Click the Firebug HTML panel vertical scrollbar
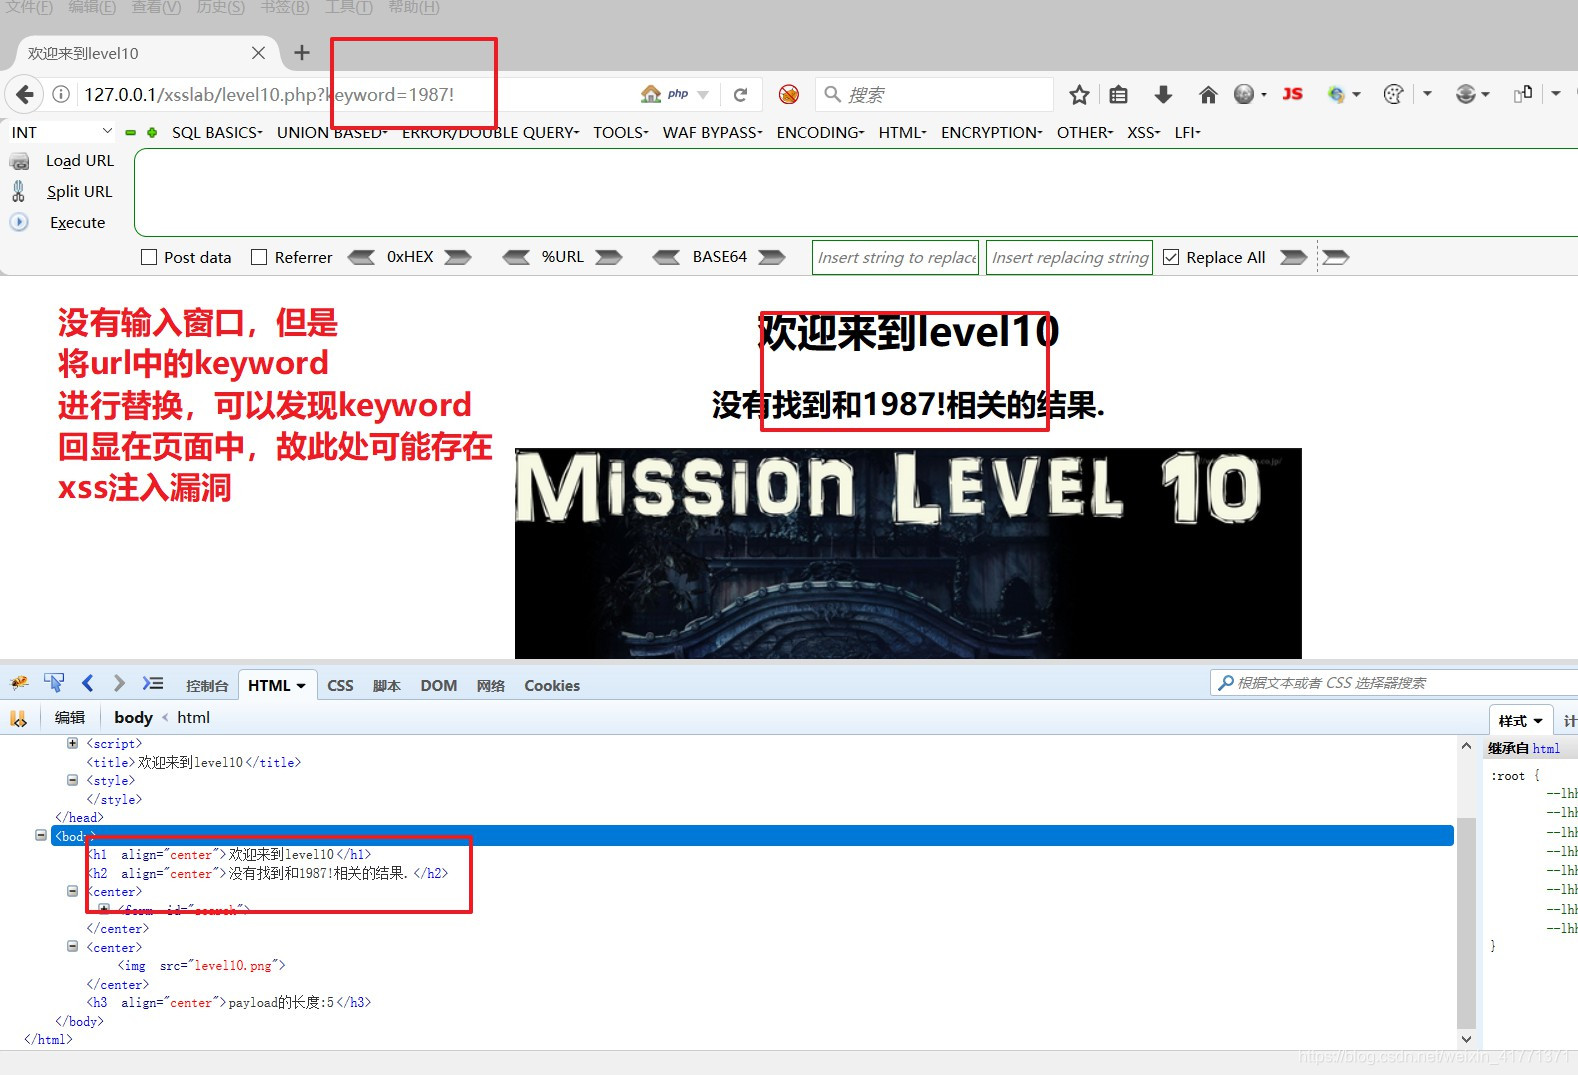Screen dimensions: 1578x1075 (x=1466, y=923)
